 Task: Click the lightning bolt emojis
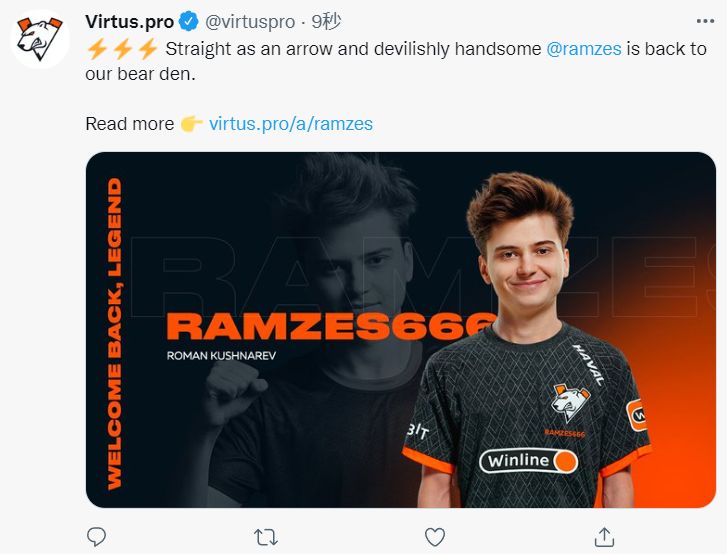pyautogui.click(x=123, y=48)
